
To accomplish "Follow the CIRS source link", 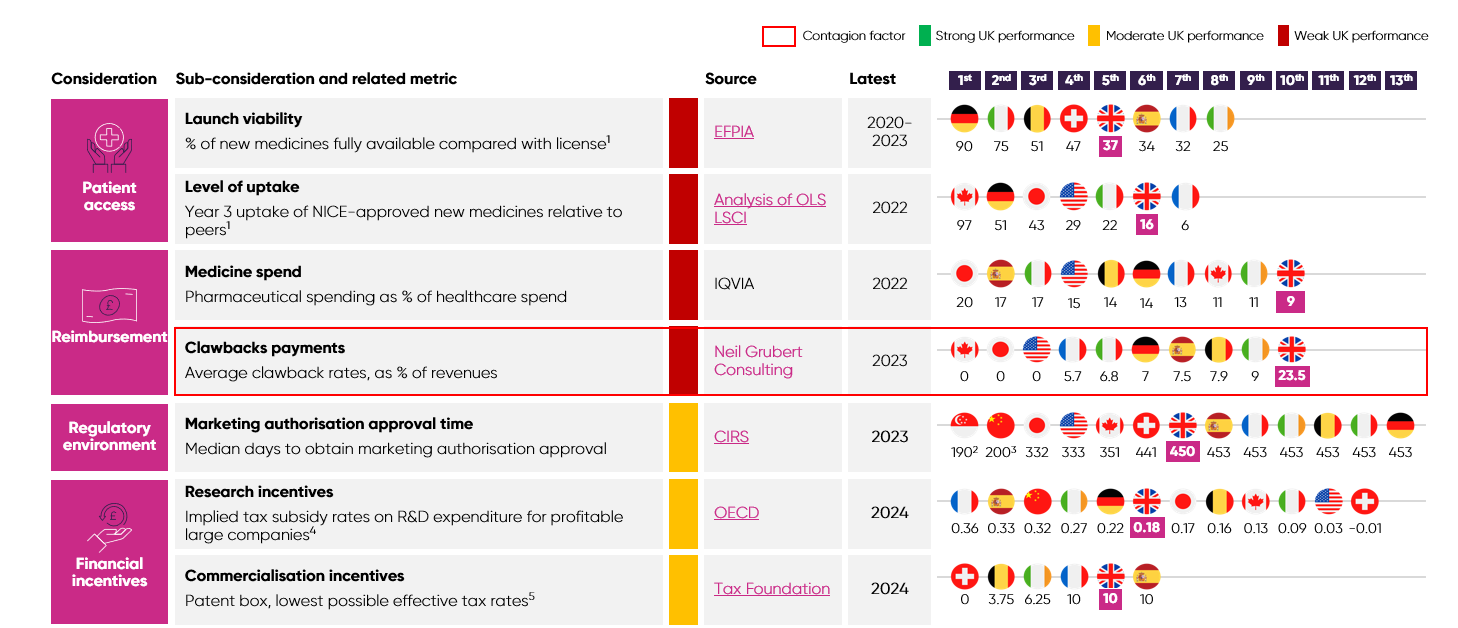I will click(731, 437).
